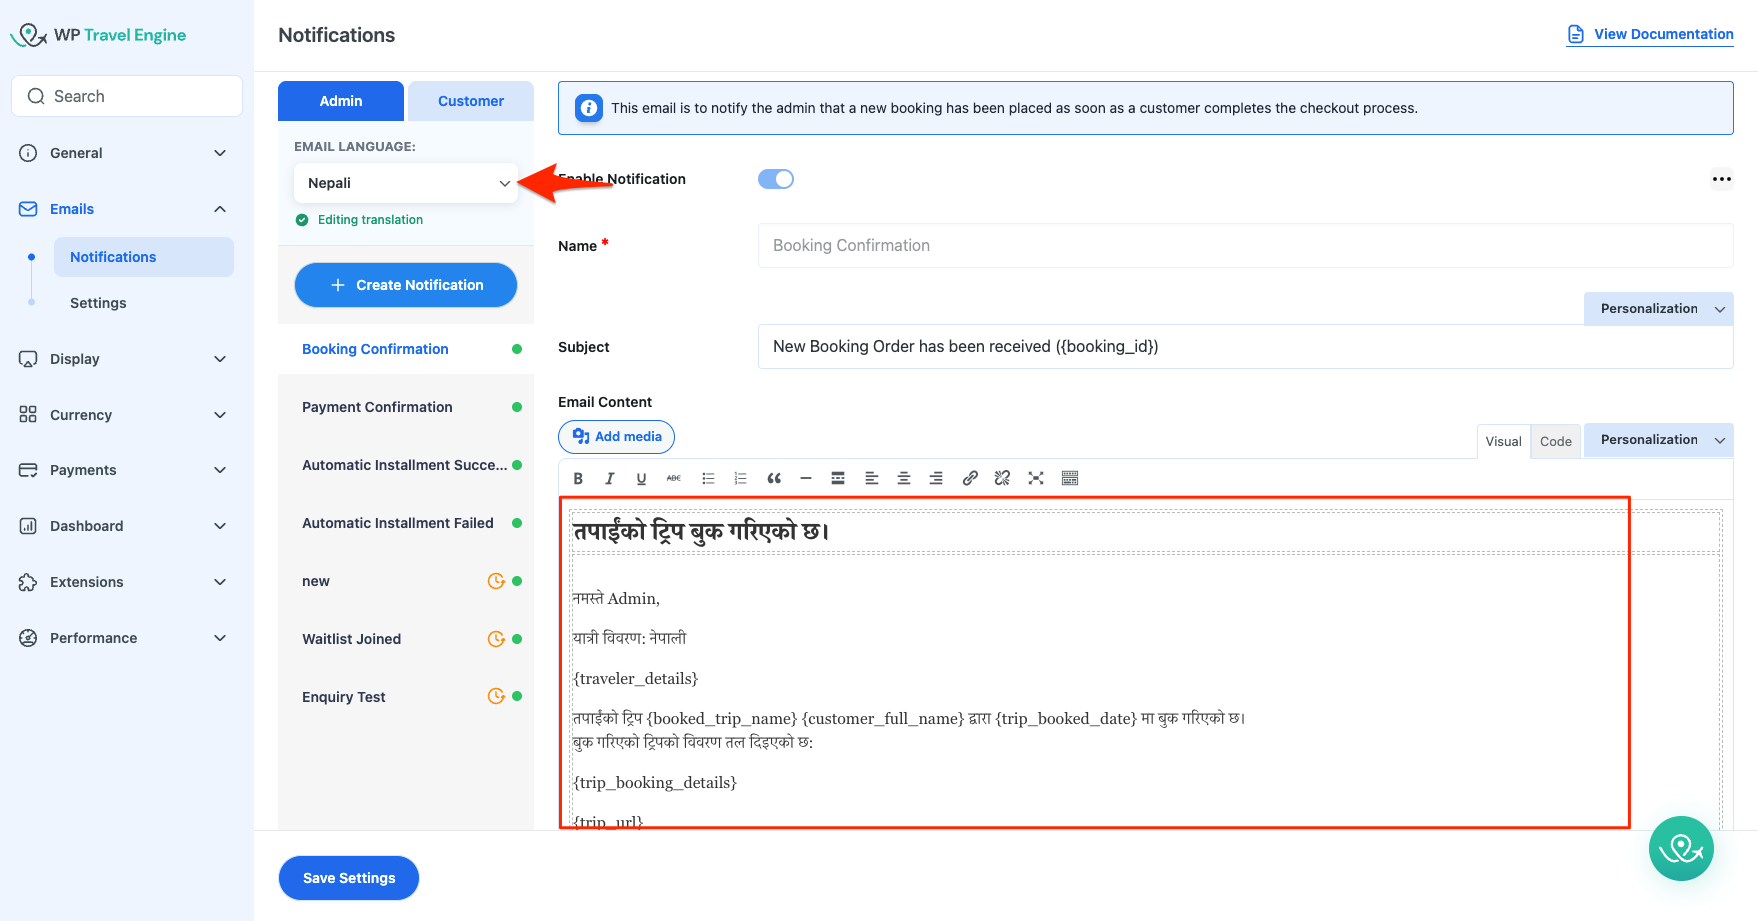Click into the Subject input field

1244,347
